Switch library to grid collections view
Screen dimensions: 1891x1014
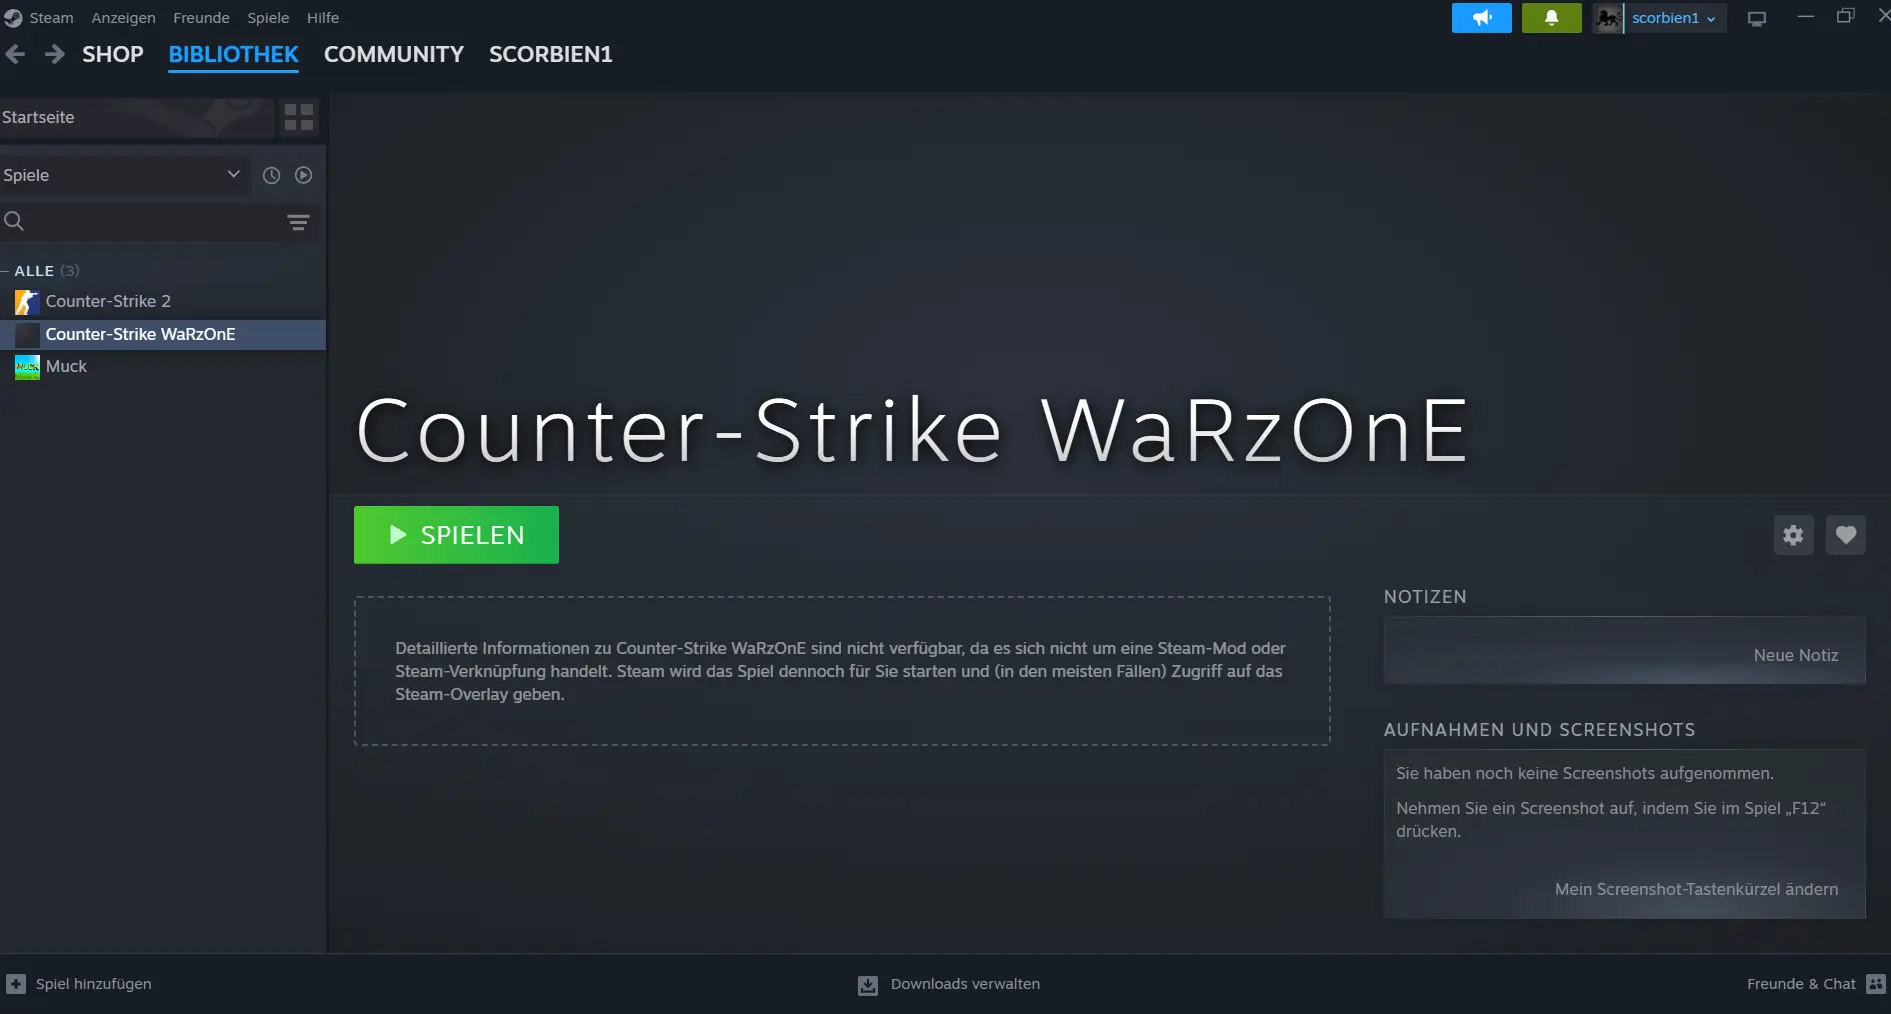click(299, 117)
